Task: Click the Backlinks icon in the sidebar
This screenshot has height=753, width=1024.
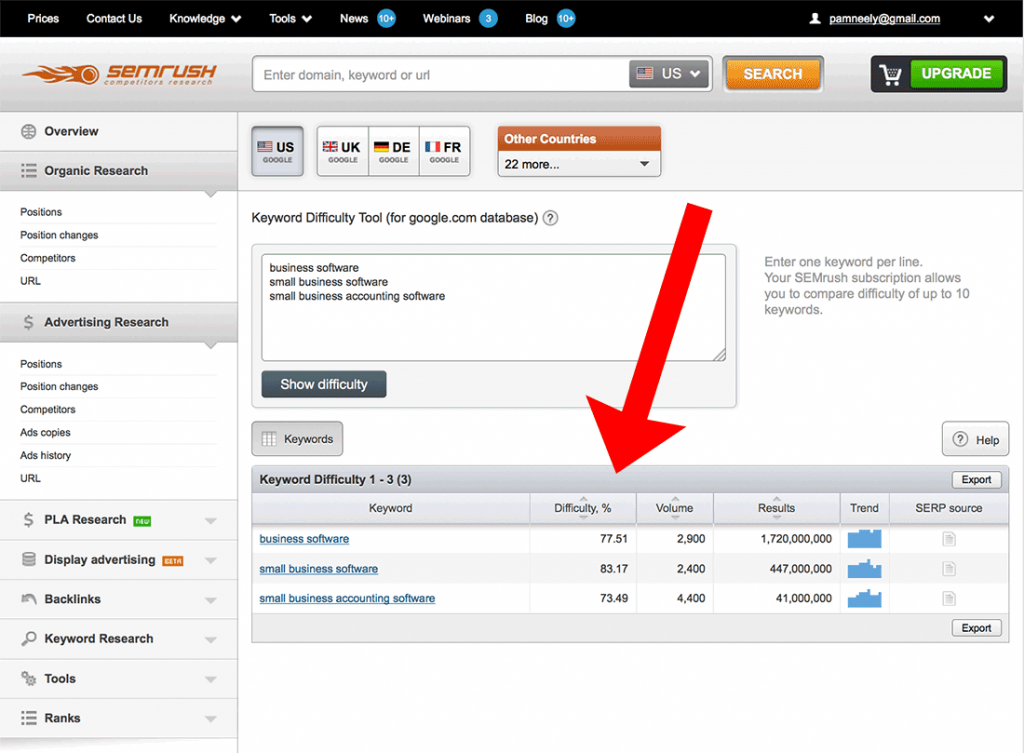Action: tap(28, 599)
